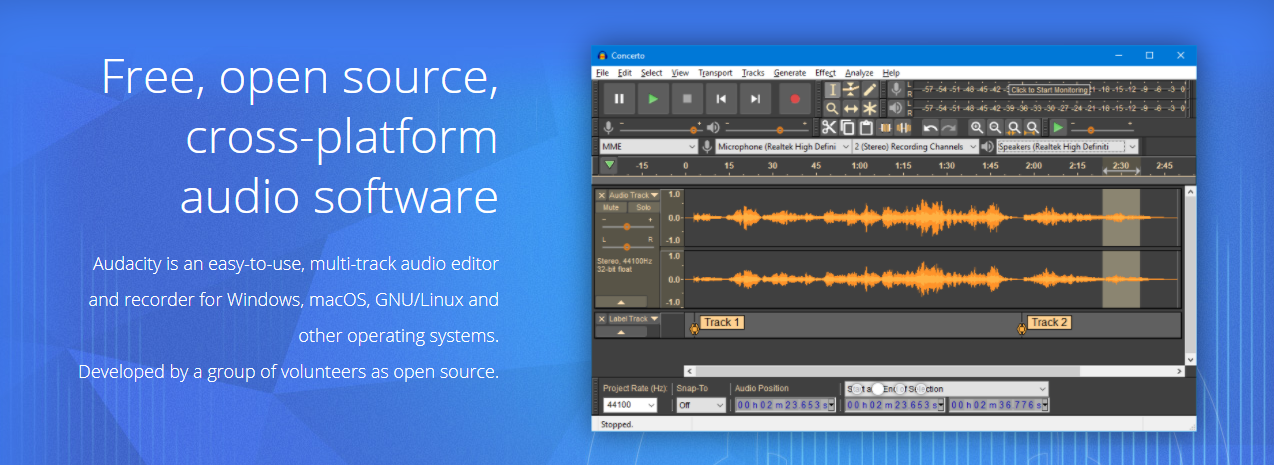
Task: Open the File menu
Action: click(602, 72)
